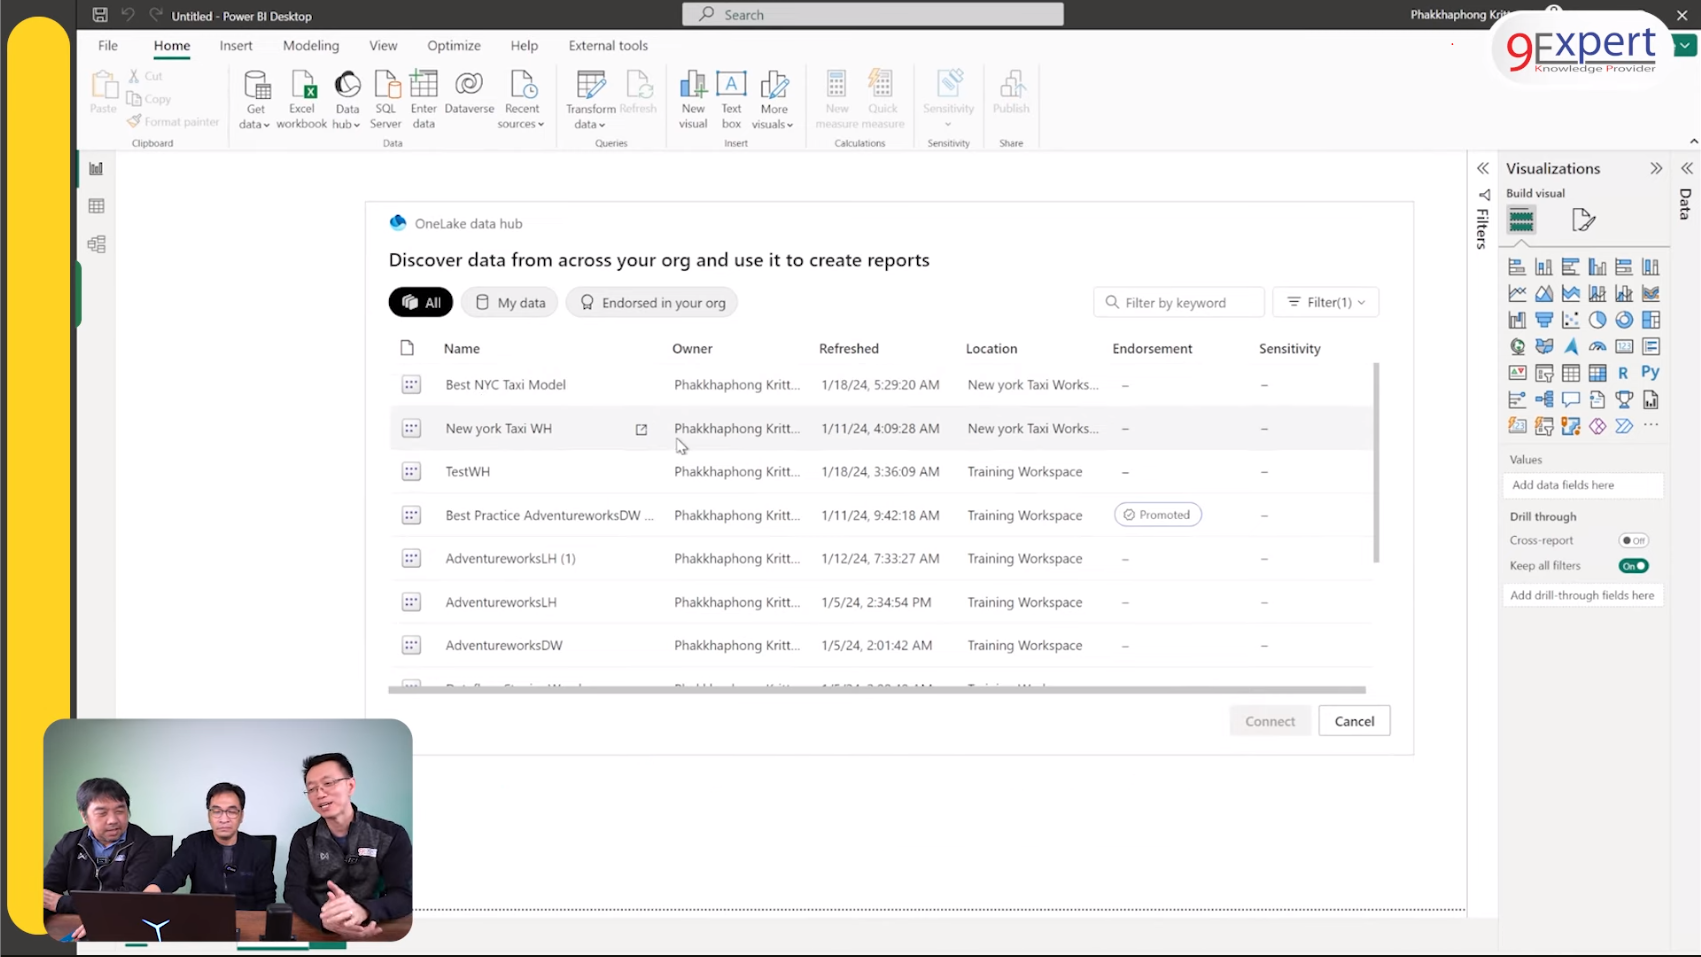Add an R script visual

click(1624, 373)
